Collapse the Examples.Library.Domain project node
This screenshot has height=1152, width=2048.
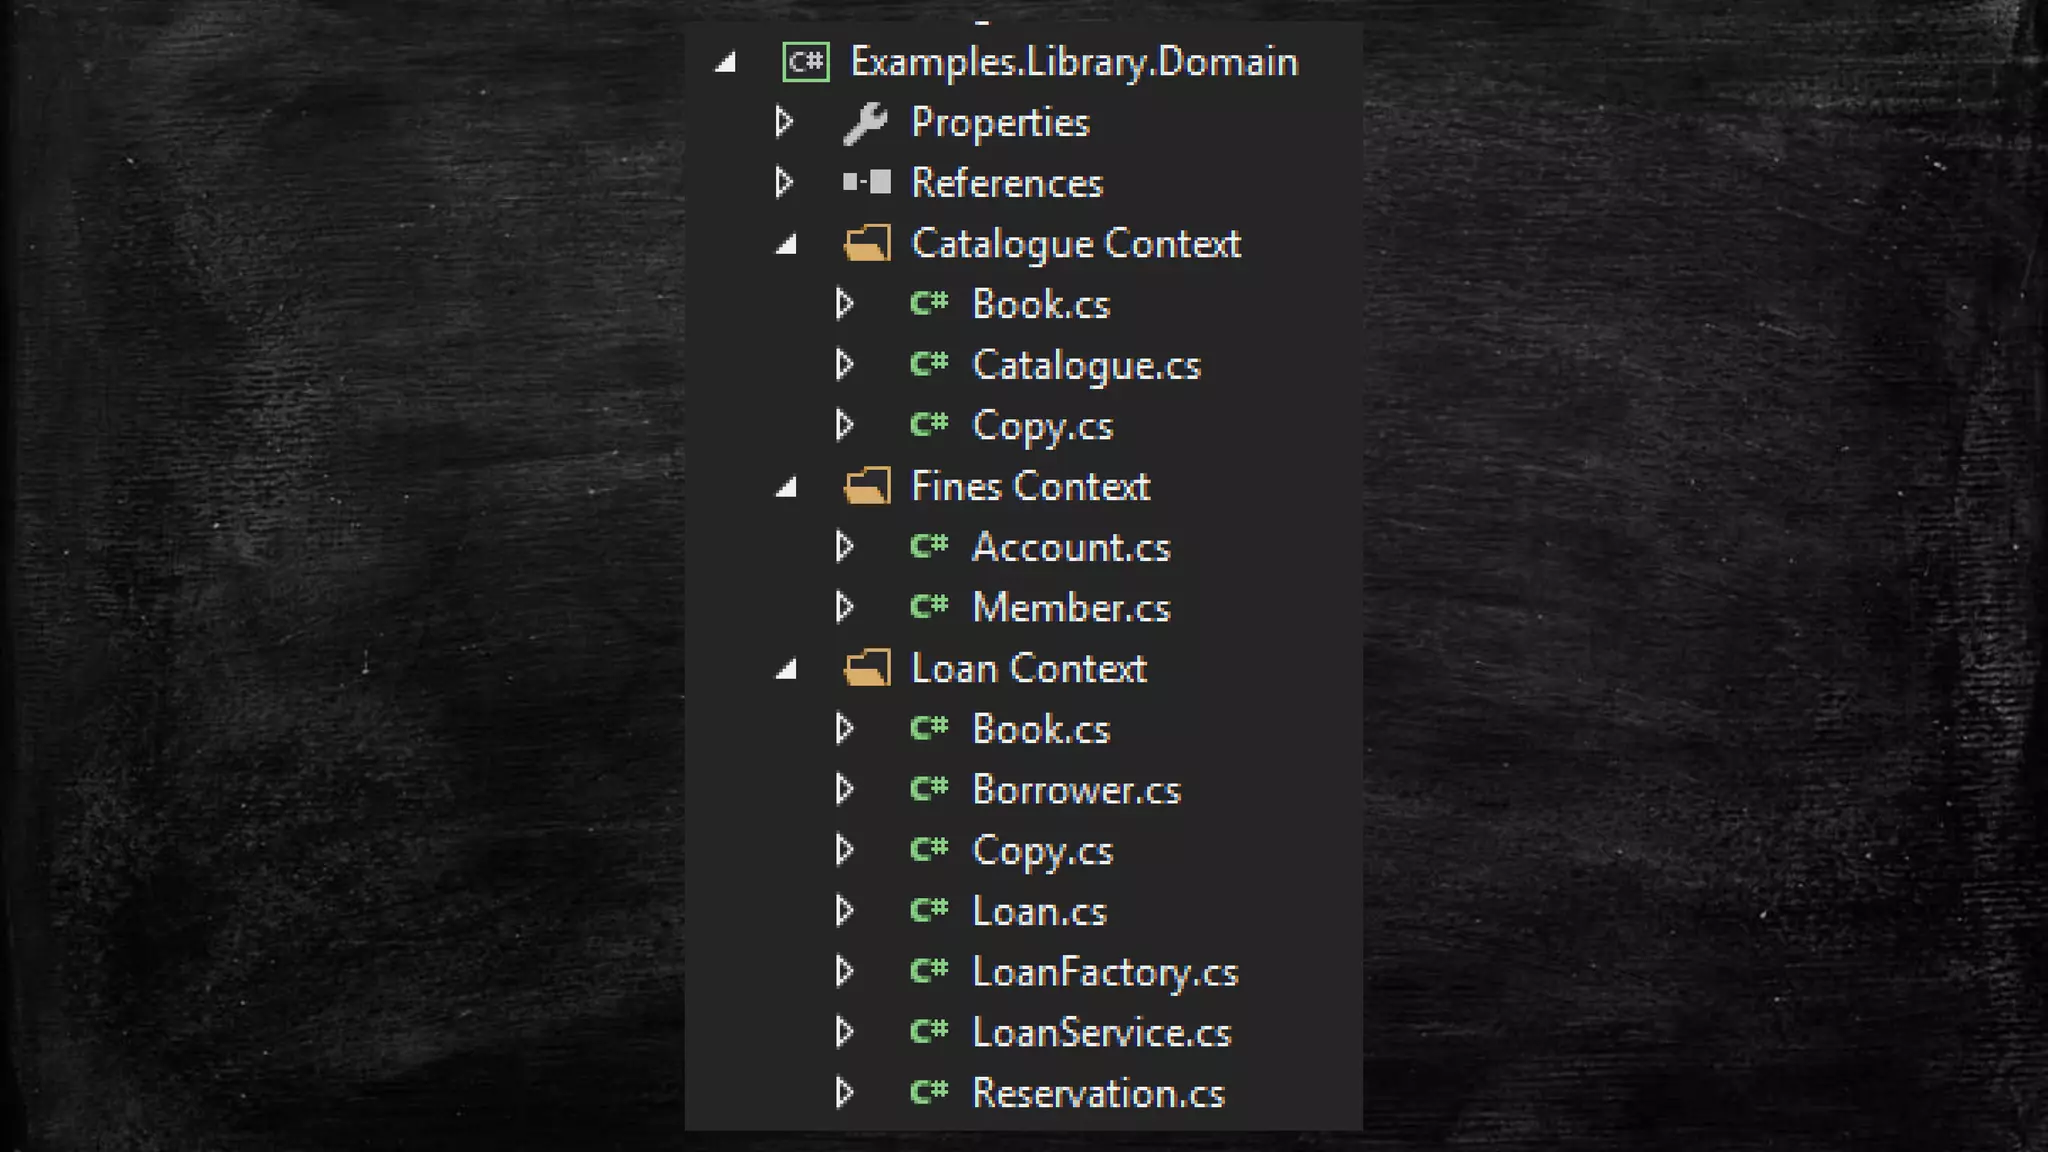(x=727, y=64)
